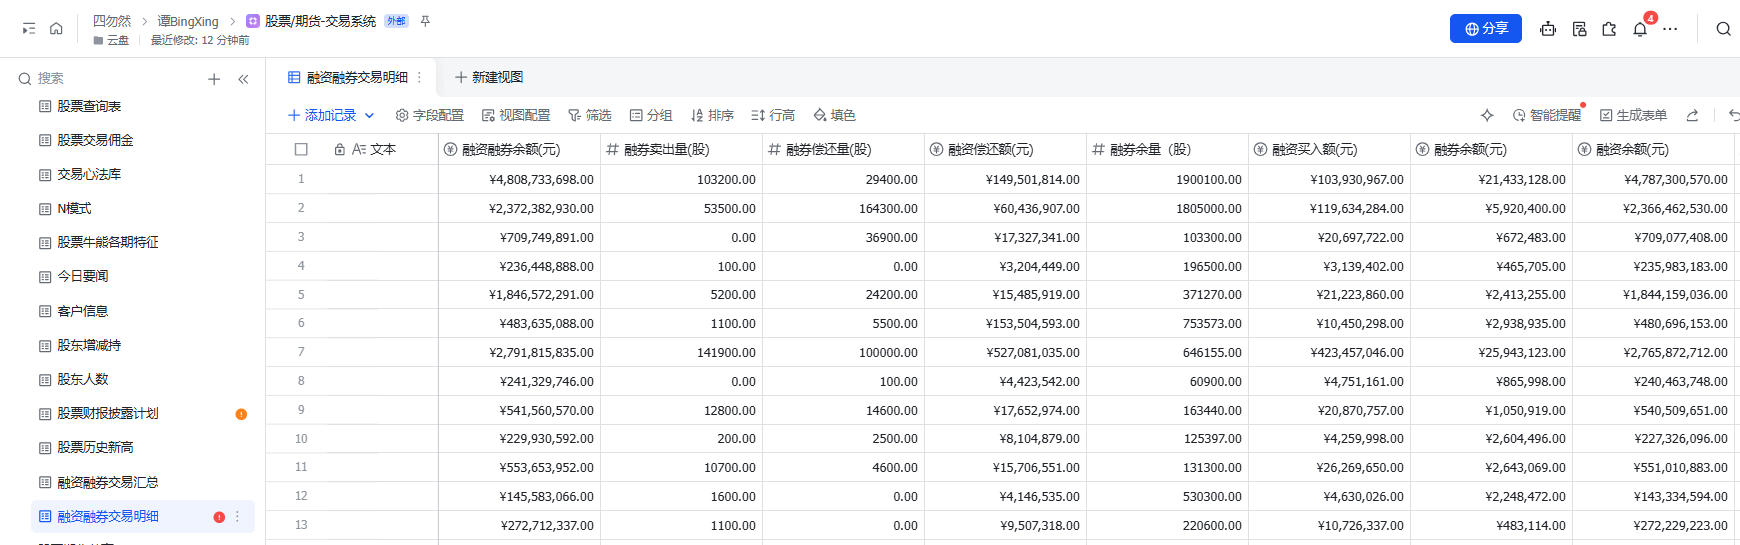Viewport: 1740px width, 545px height.
Task: Open the more options ellipsis
Action: coord(1670,29)
